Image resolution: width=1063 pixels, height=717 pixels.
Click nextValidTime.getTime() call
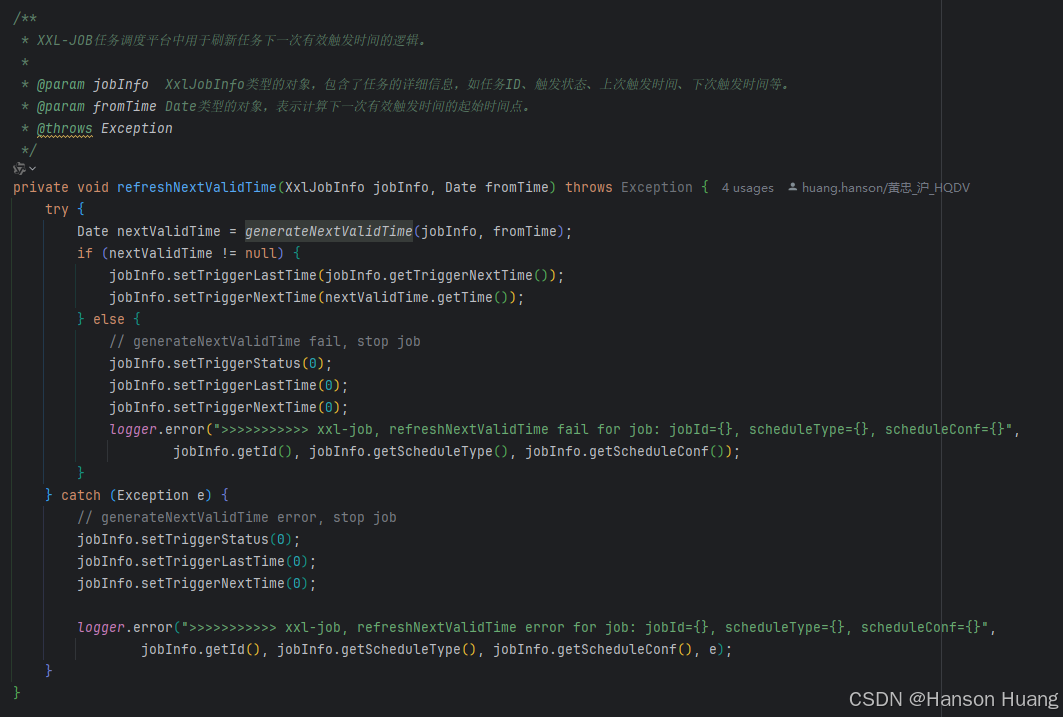417,297
